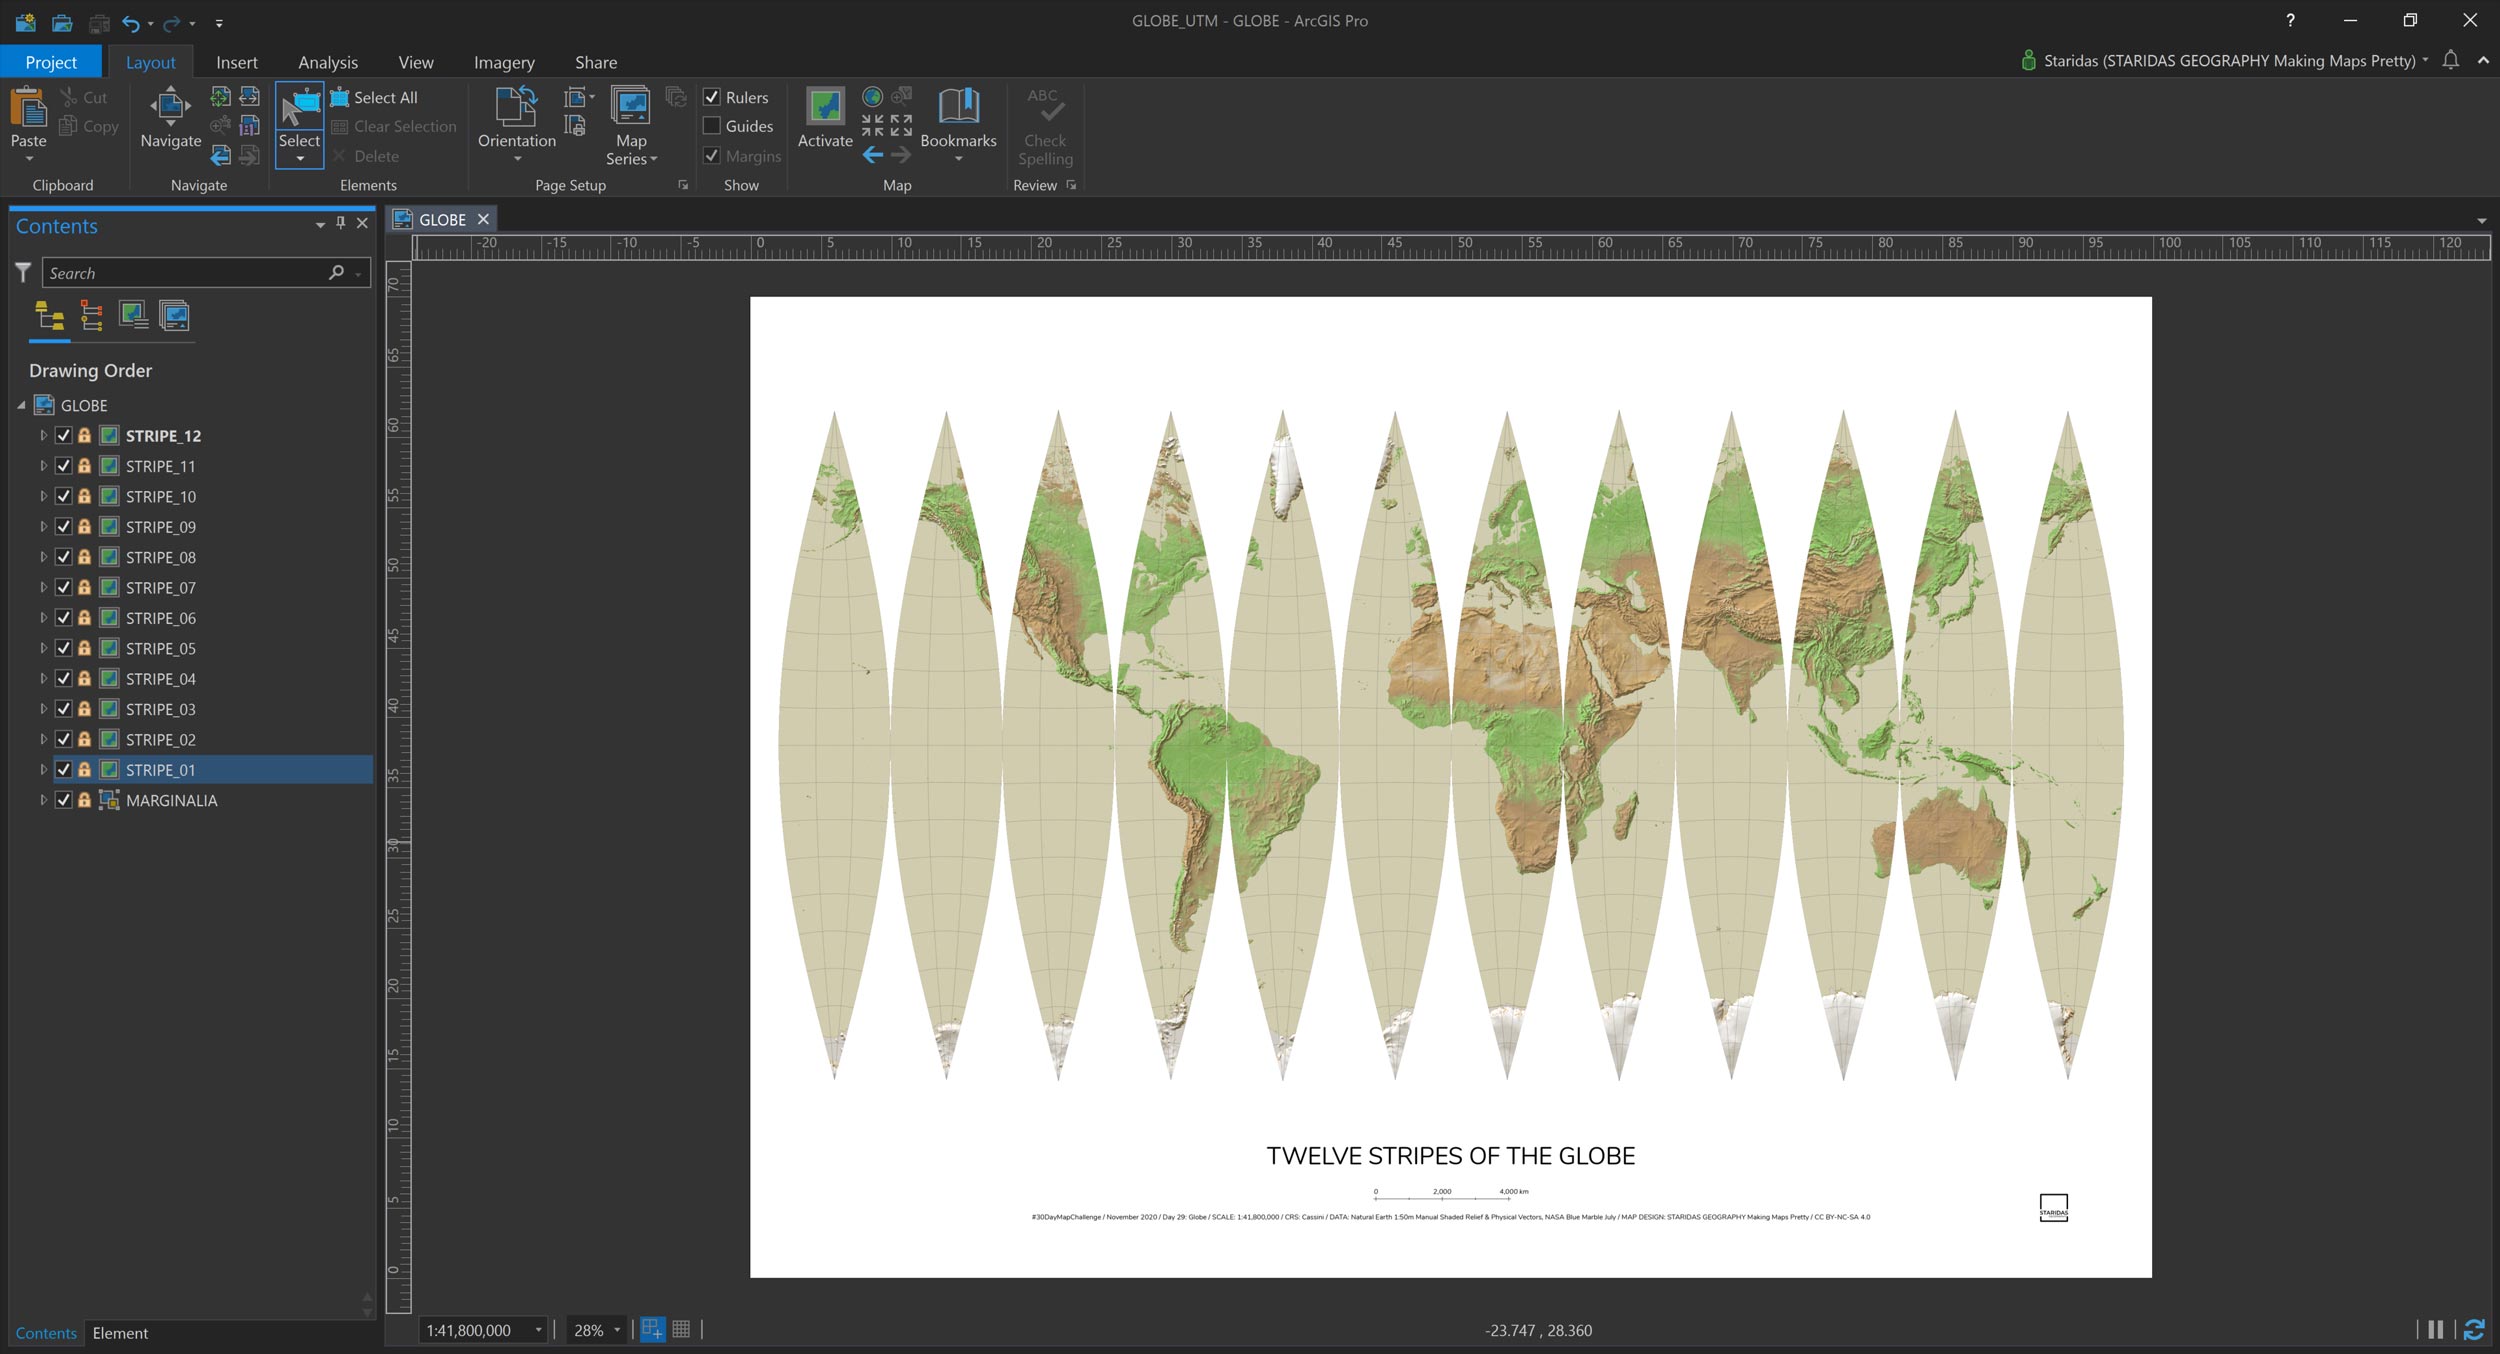Image resolution: width=2500 pixels, height=1354 pixels.
Task: Click the Map Series icon
Action: coord(630,106)
